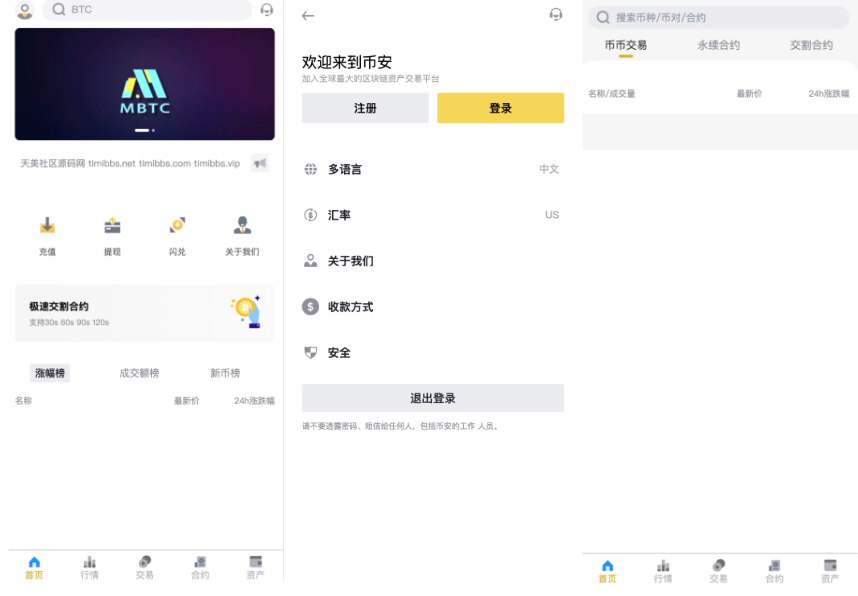Click the BTC search field
This screenshot has height=596, width=858.
point(147,9)
